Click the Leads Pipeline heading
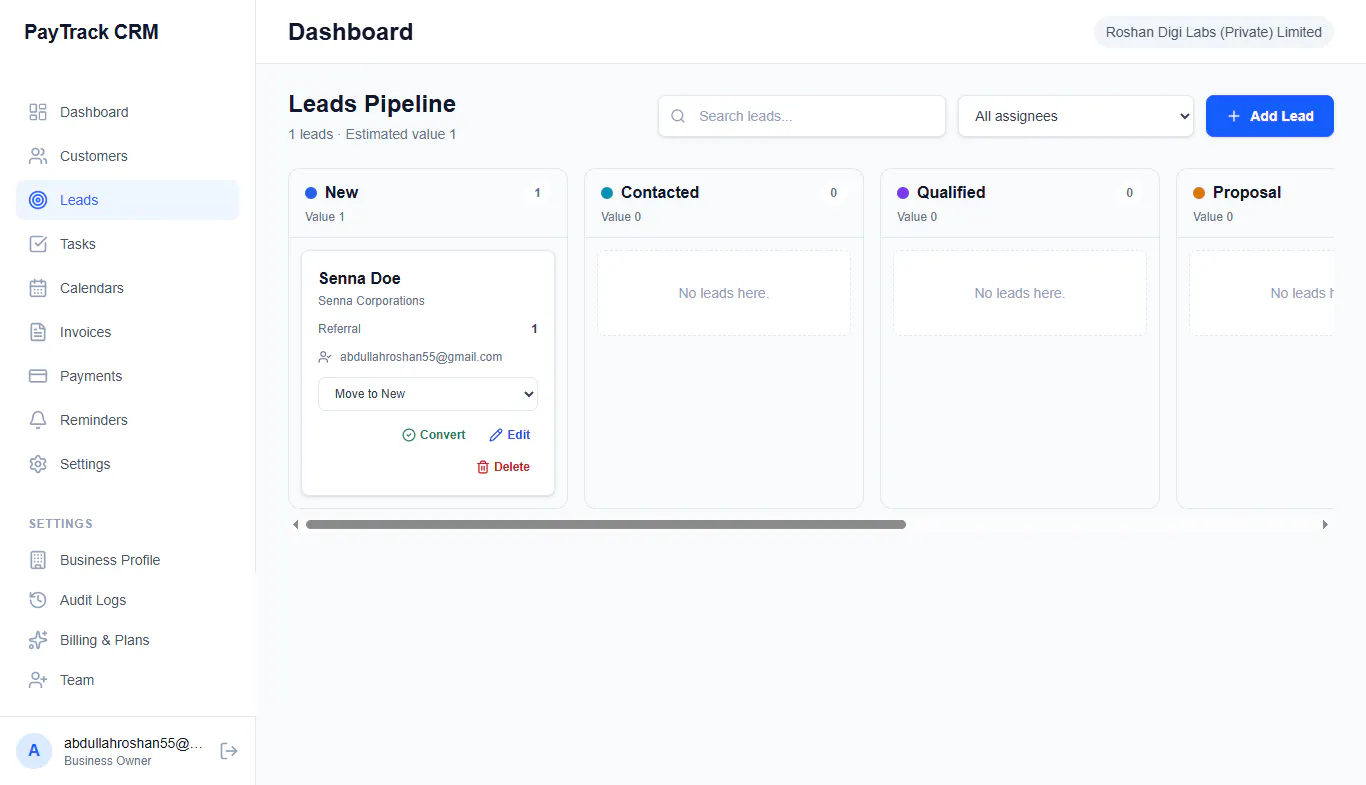 click(372, 104)
